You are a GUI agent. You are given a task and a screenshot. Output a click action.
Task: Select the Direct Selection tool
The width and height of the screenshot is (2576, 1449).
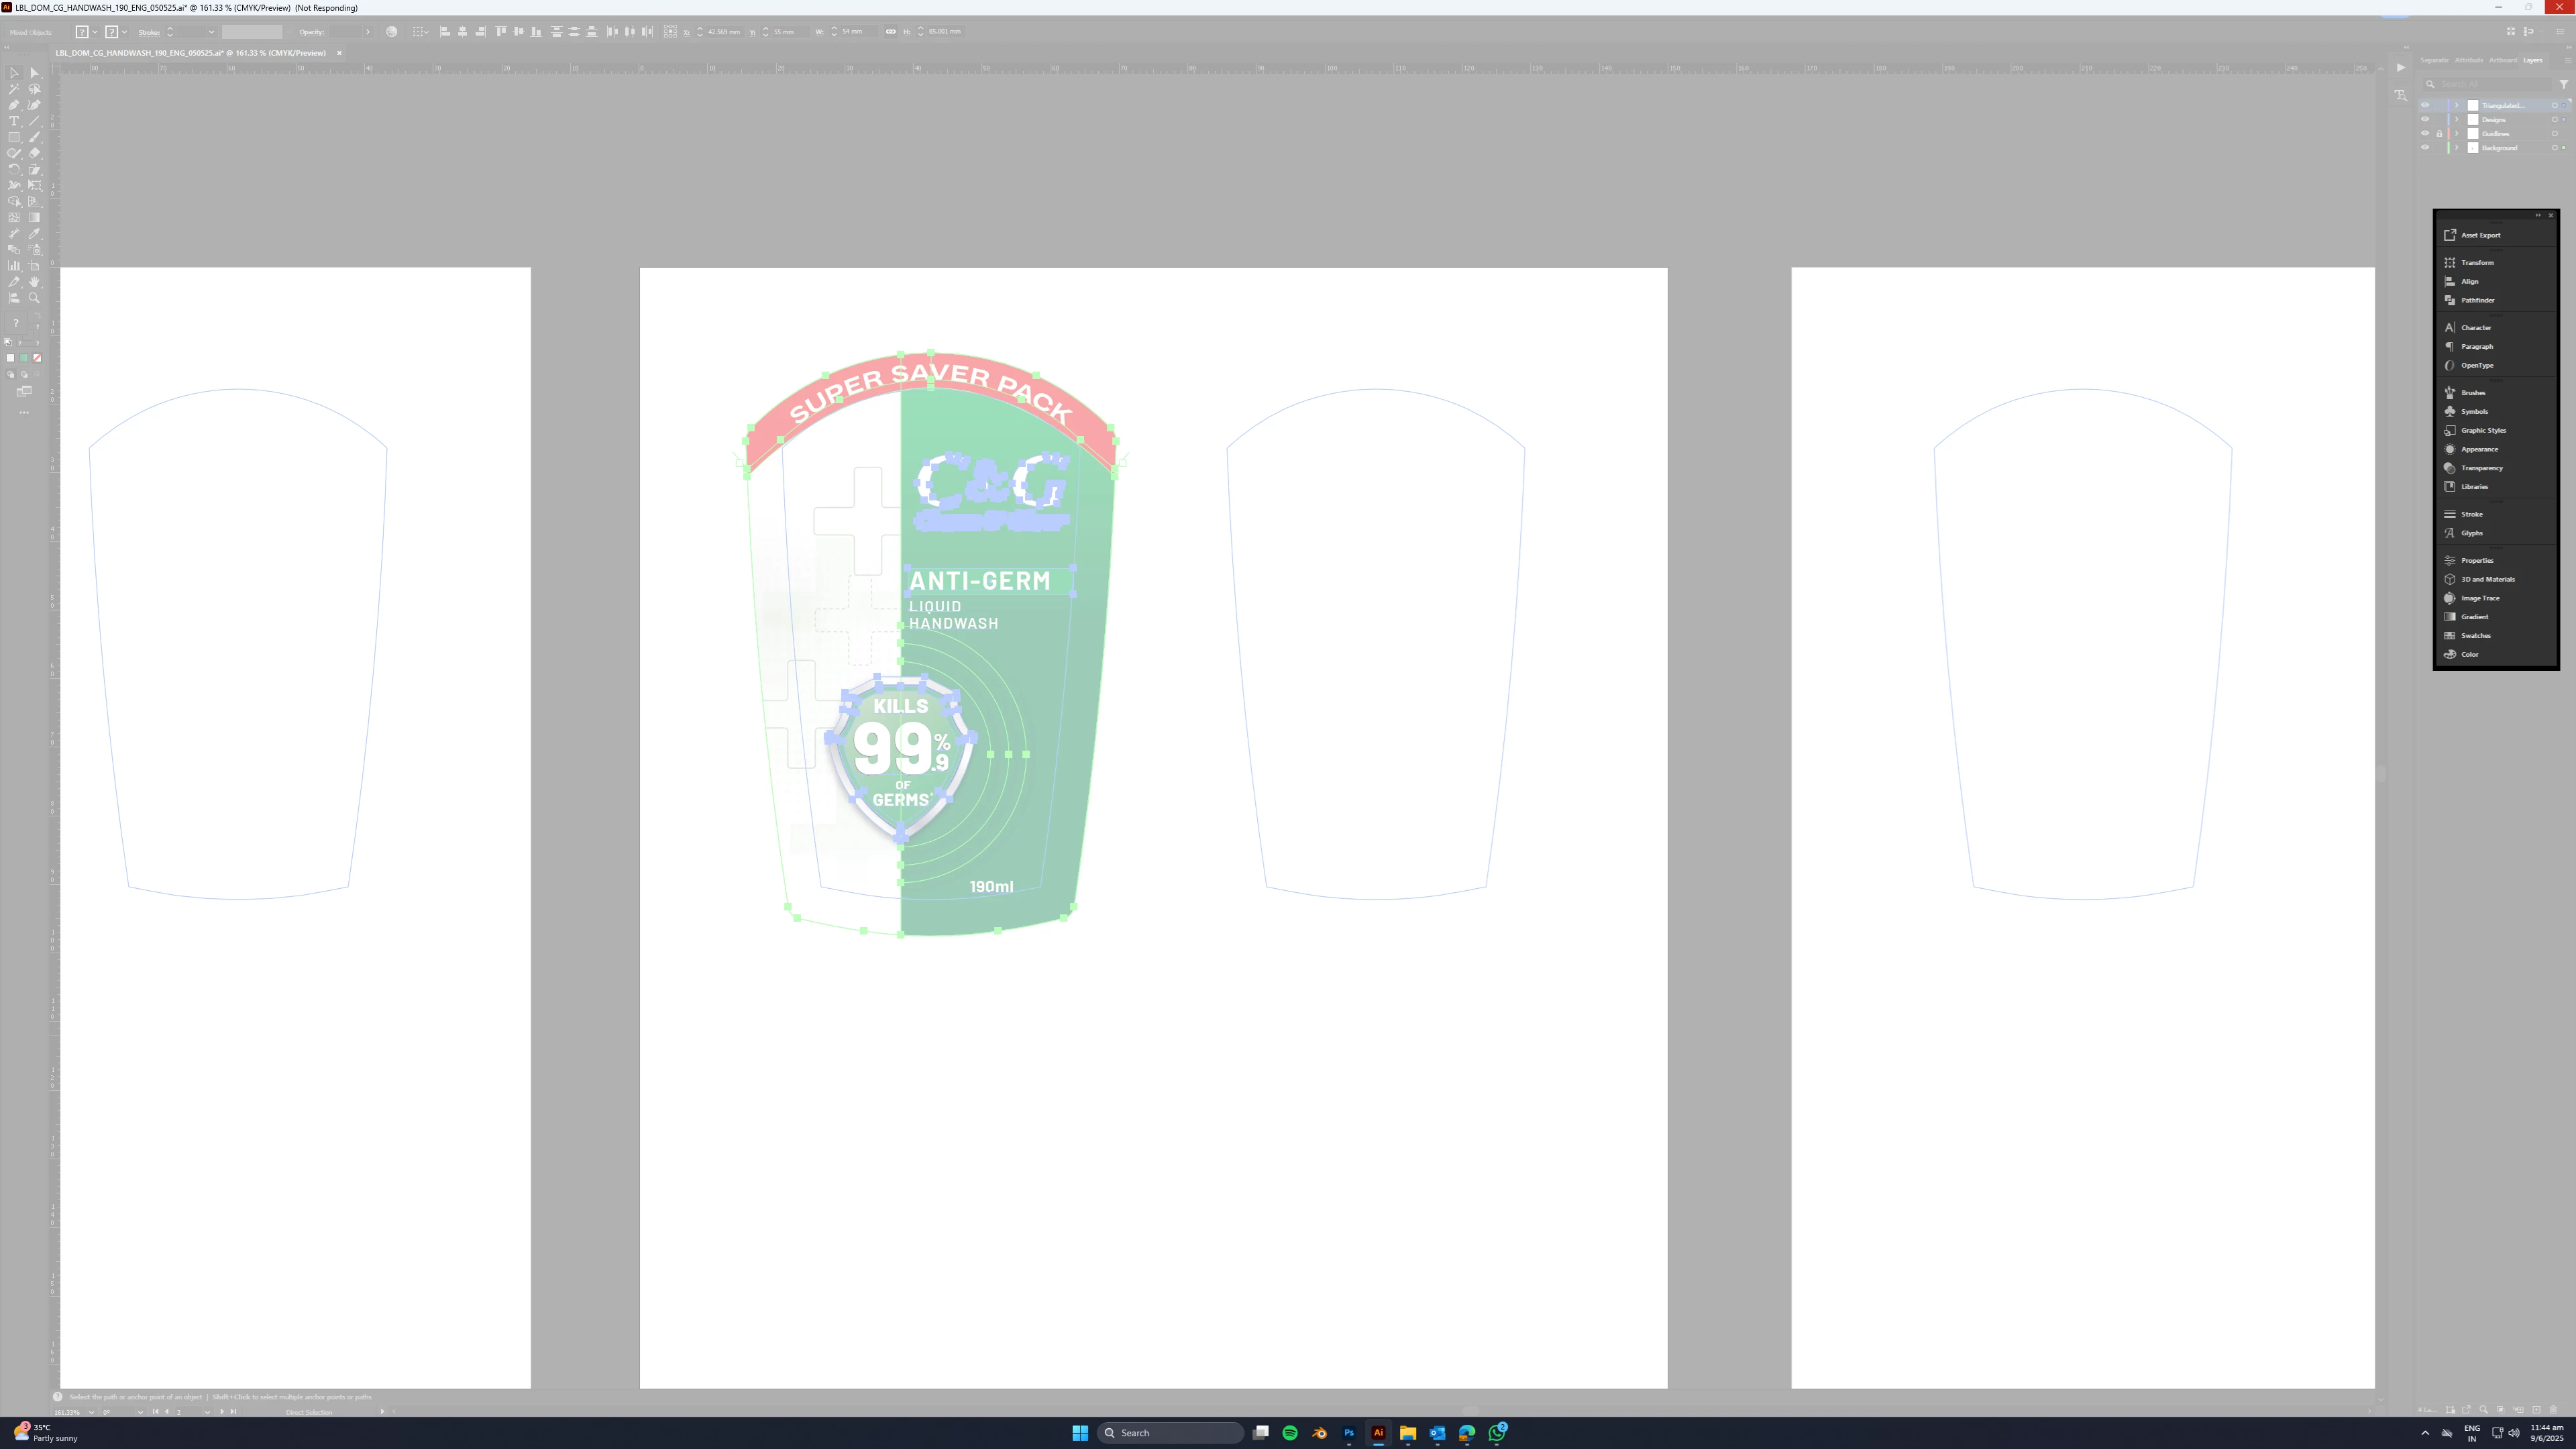[x=34, y=73]
